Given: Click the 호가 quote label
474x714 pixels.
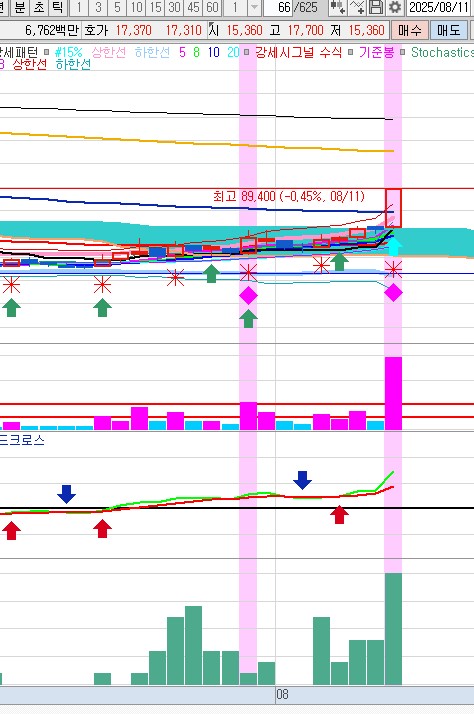Looking at the screenshot, I should click(96, 31).
